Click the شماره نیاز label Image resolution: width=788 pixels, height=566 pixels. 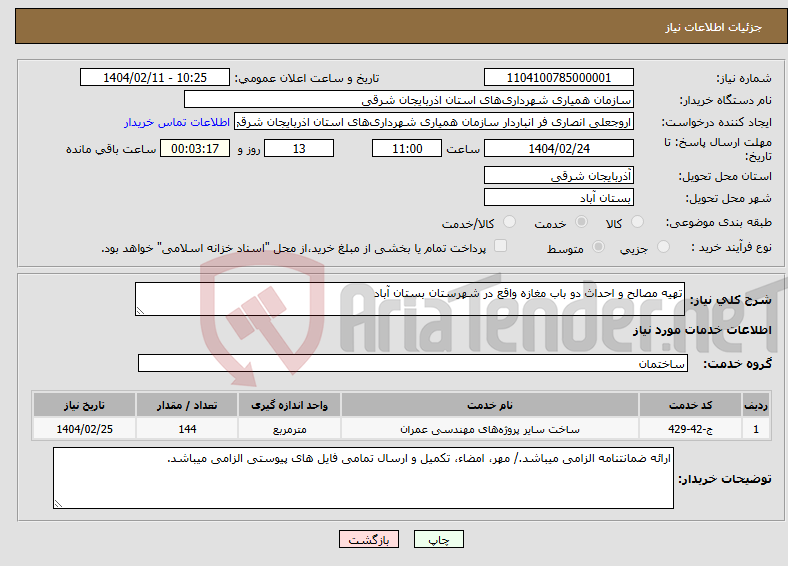coord(743,78)
